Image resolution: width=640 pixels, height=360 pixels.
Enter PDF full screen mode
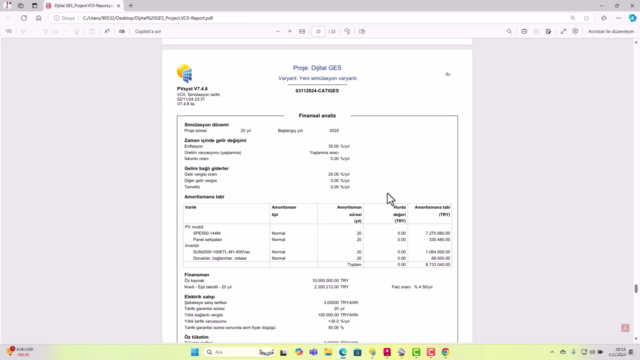[x=563, y=31]
